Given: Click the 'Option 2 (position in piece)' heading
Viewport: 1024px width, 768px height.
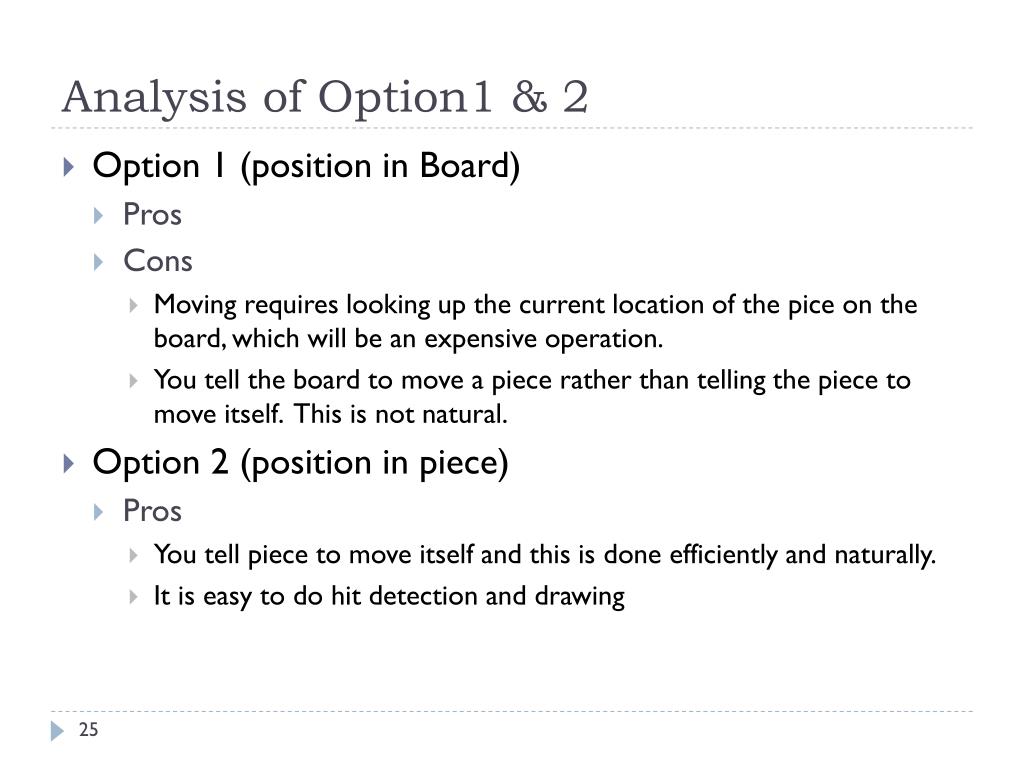Looking at the screenshot, I should (300, 463).
